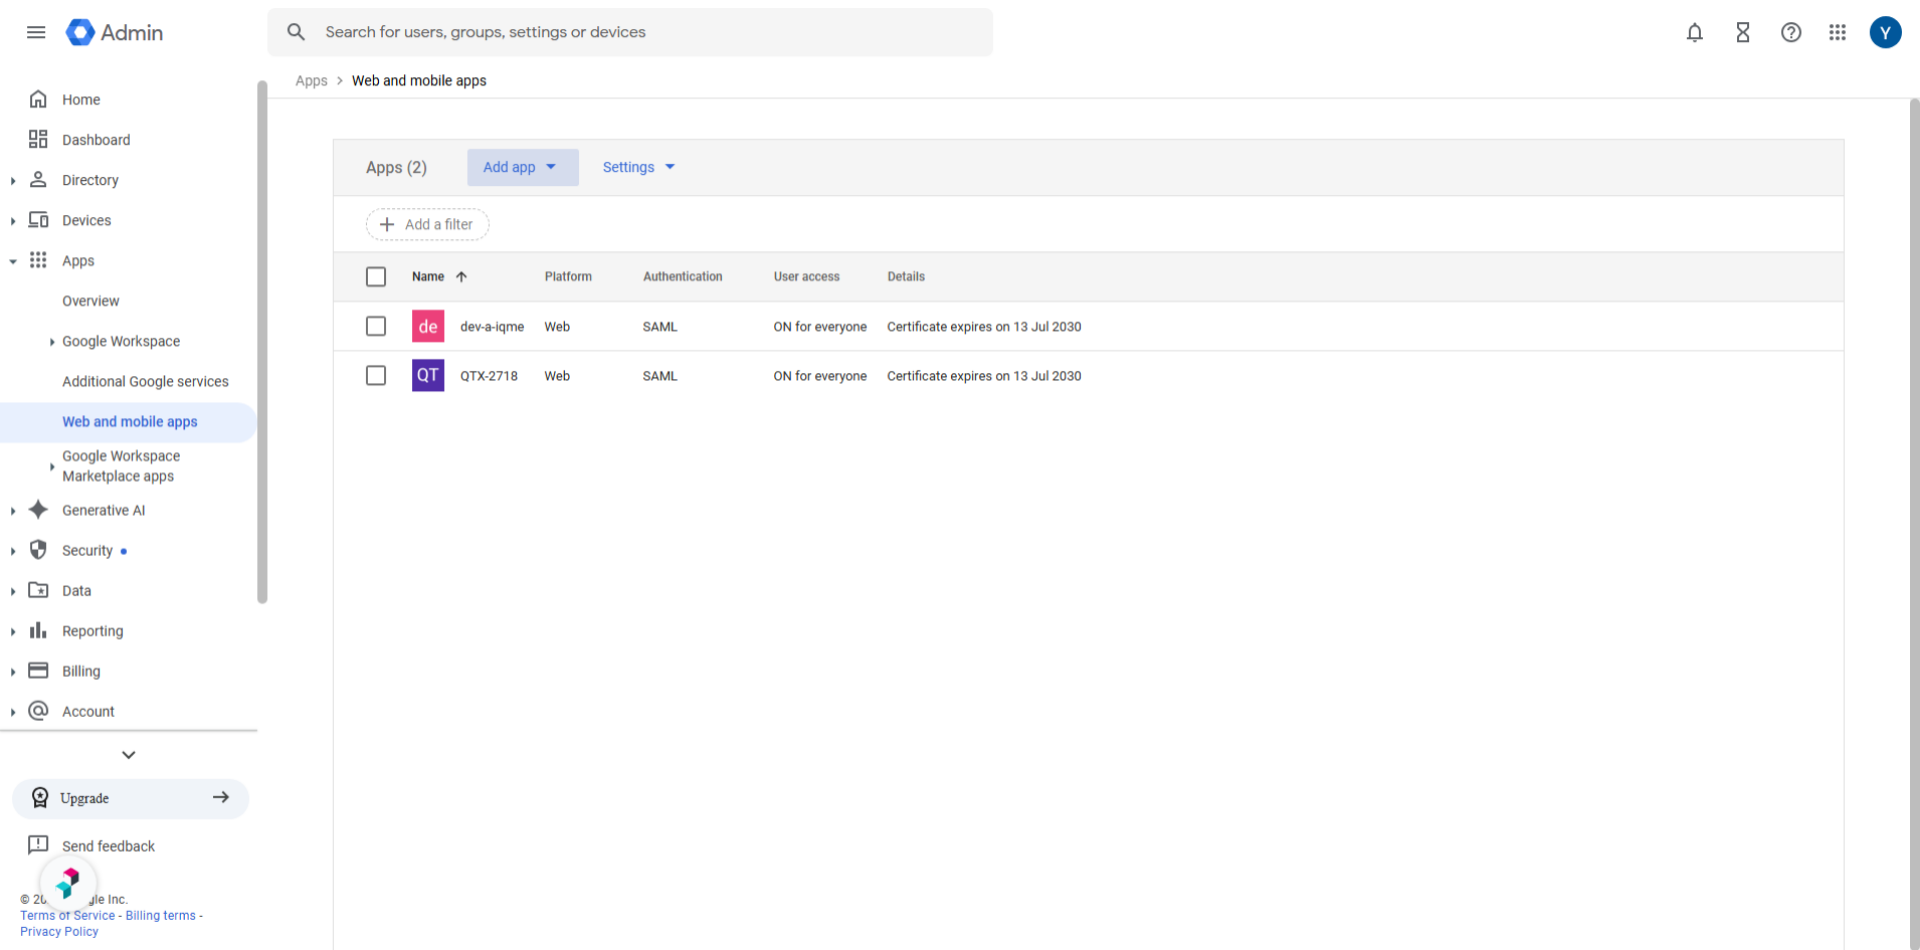Open the tasks hourglass icon

coord(1743,32)
